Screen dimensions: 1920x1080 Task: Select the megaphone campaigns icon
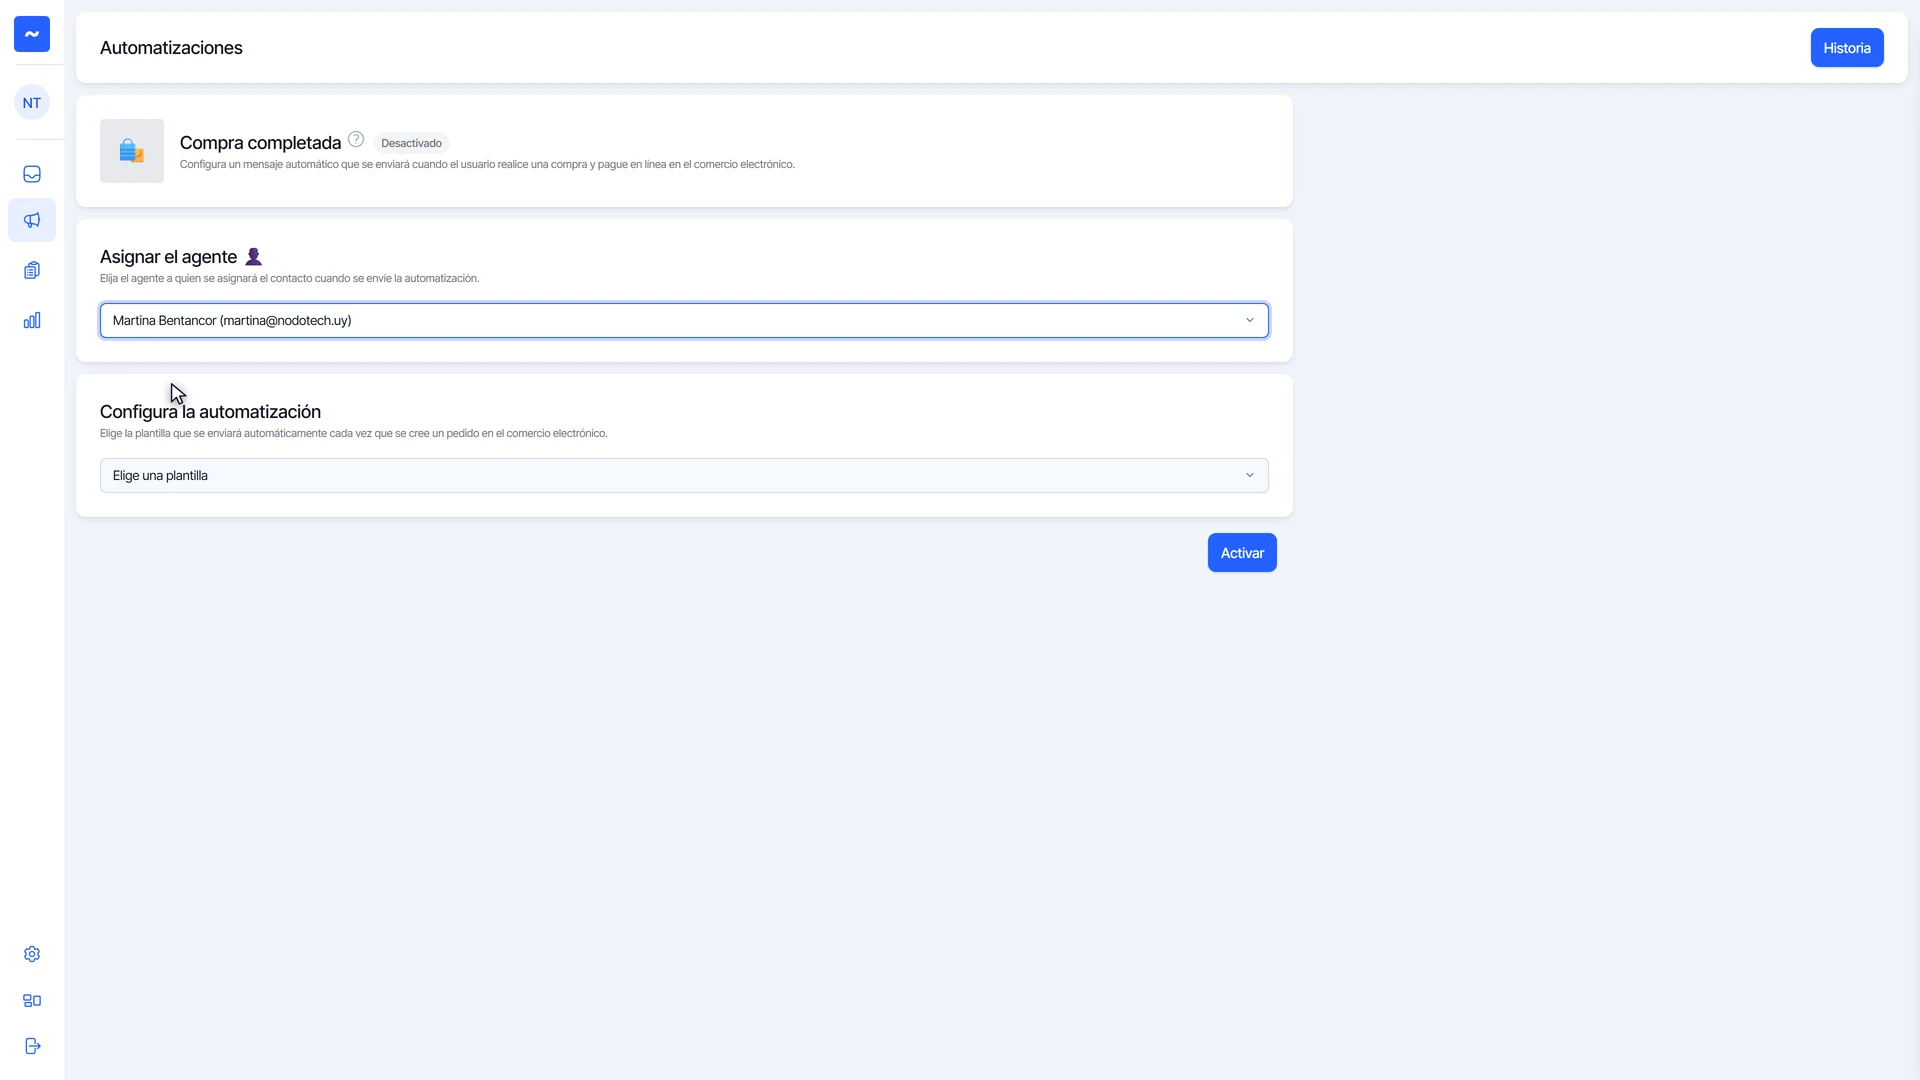tap(32, 220)
